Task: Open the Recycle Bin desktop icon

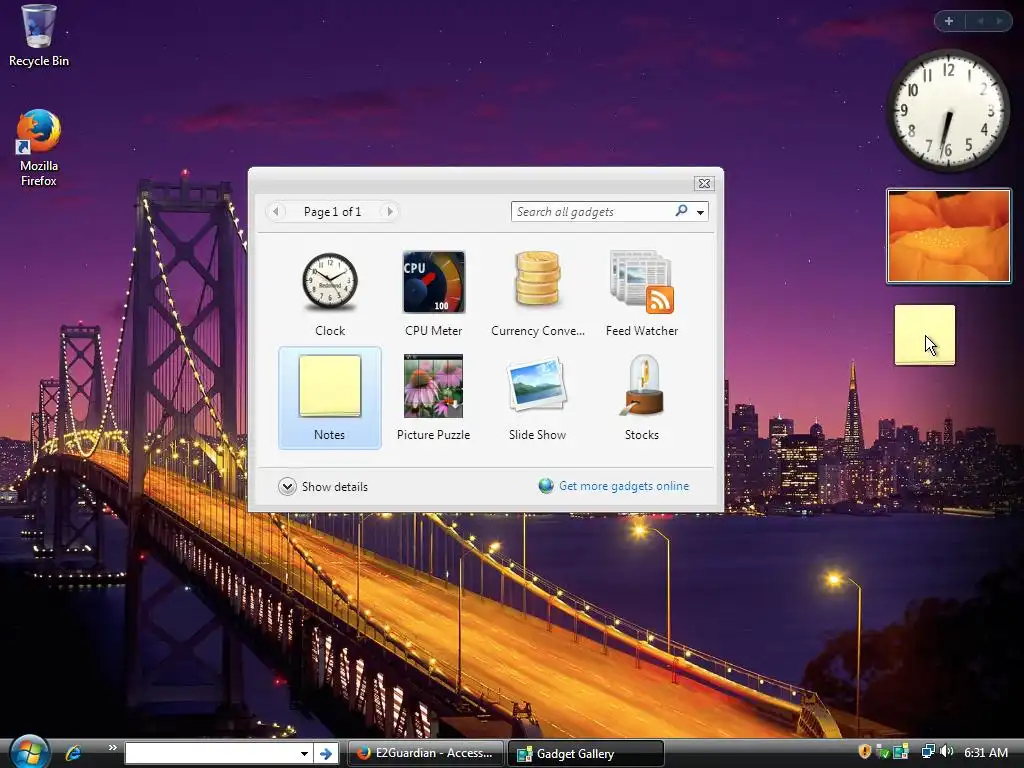Action: point(39,37)
